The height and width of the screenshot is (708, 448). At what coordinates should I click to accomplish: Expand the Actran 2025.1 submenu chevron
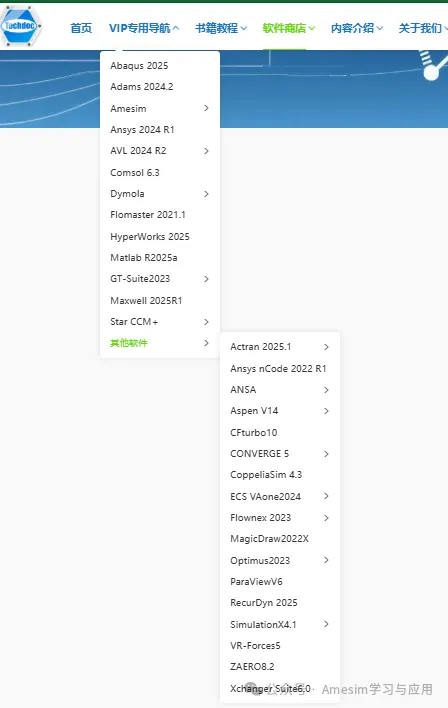327,347
